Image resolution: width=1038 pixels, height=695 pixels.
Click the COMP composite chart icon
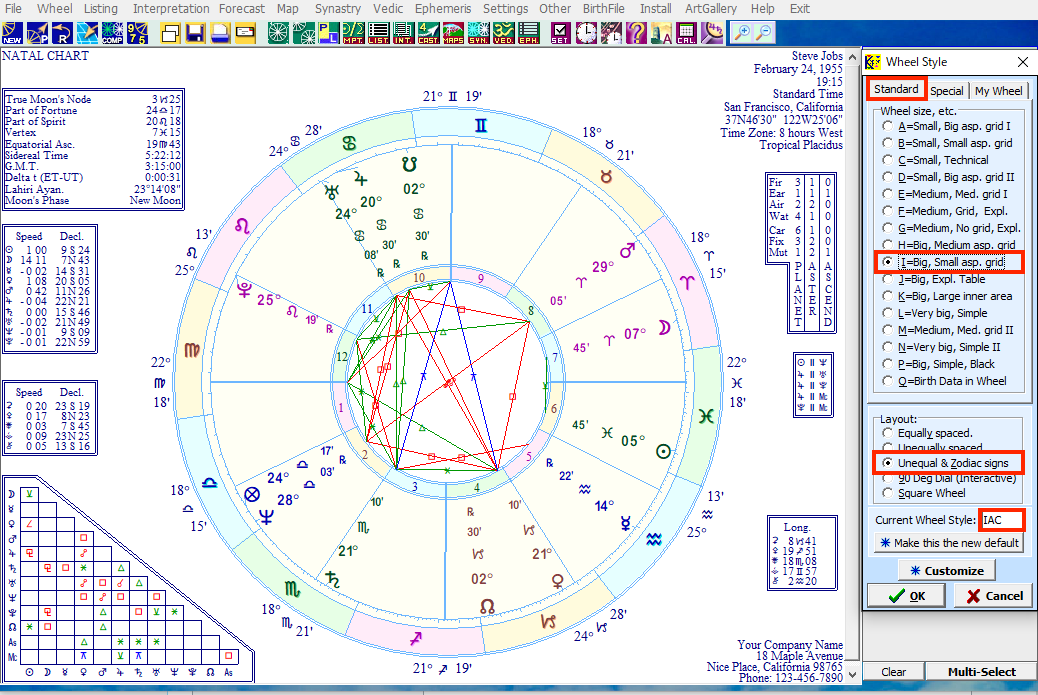[113, 33]
